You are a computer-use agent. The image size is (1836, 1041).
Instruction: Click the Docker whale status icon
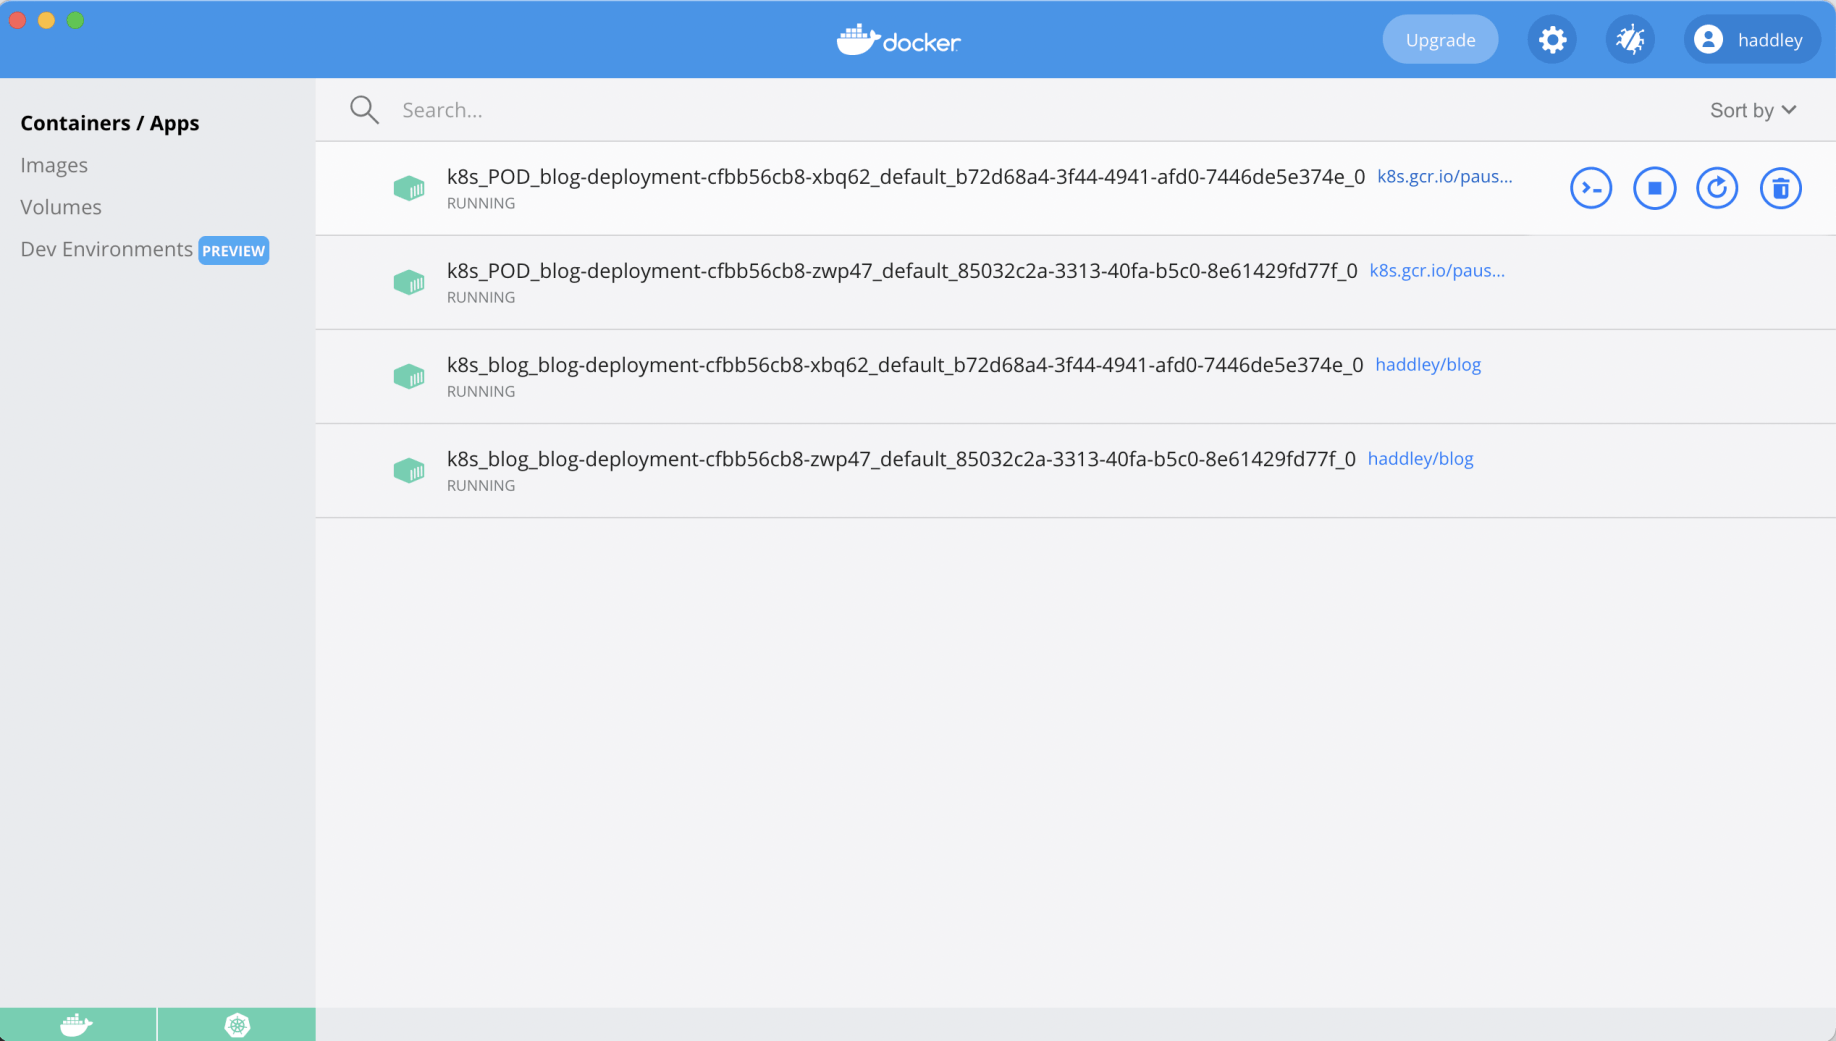[x=77, y=1025]
